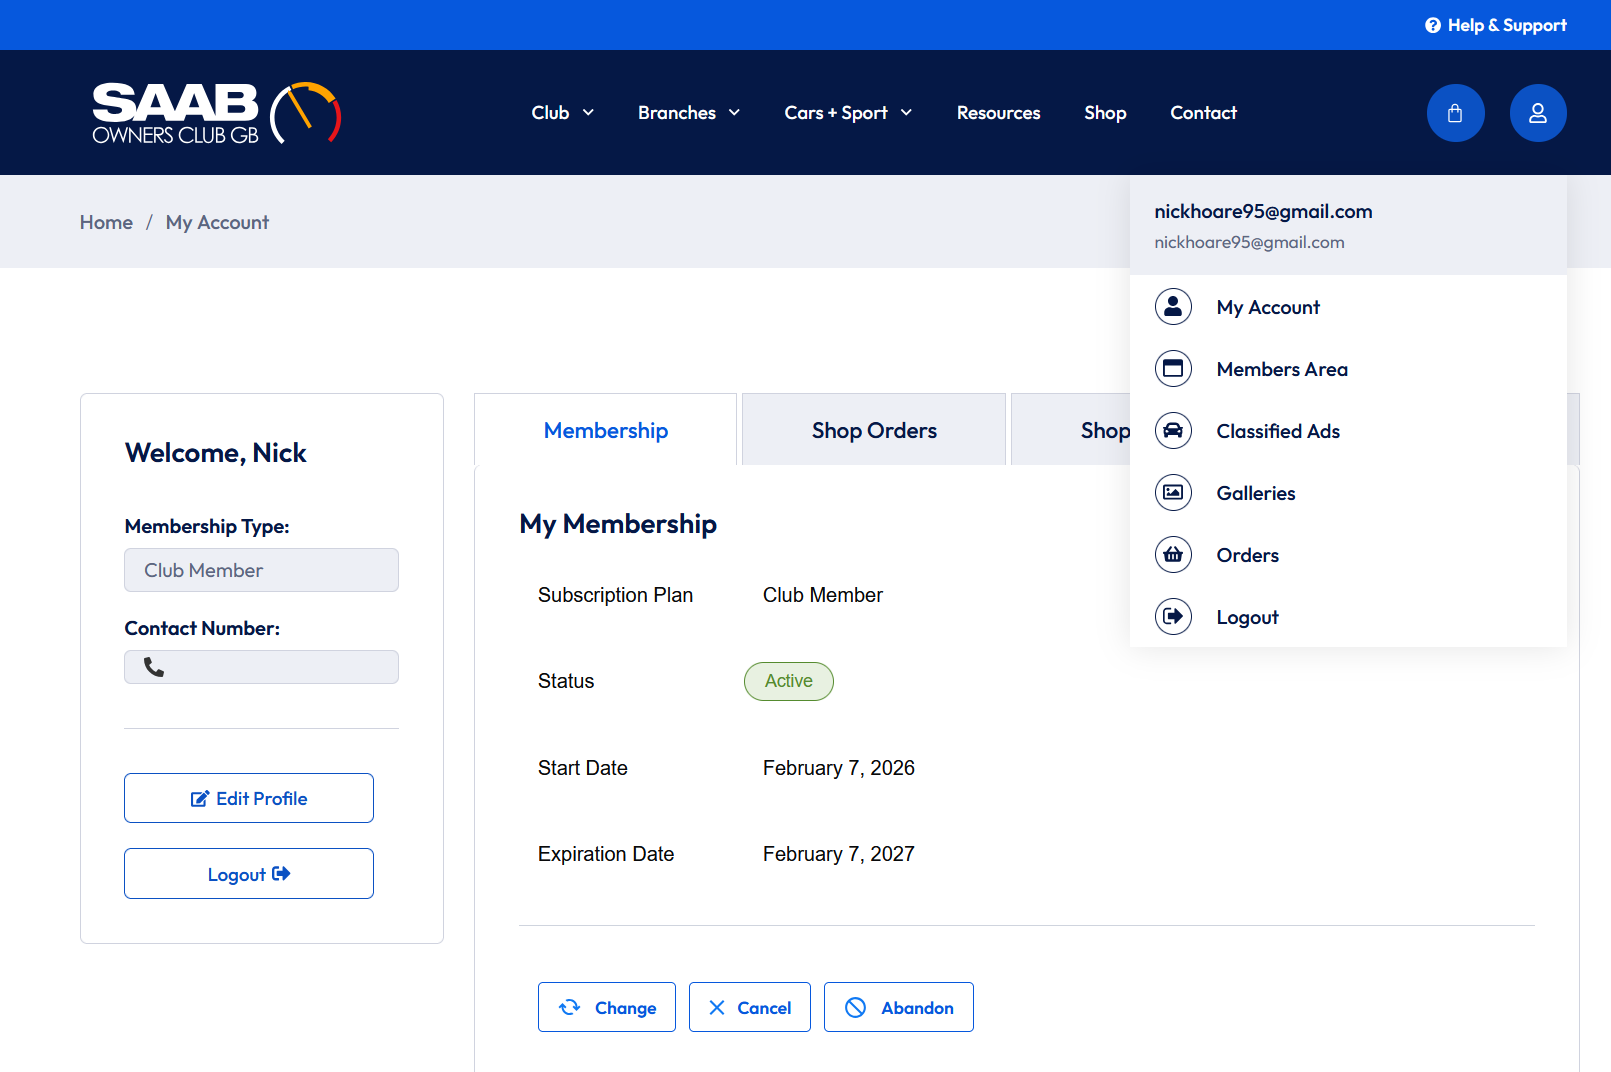Click the Classified Ads car icon
This screenshot has width=1611, height=1072.
tap(1173, 431)
